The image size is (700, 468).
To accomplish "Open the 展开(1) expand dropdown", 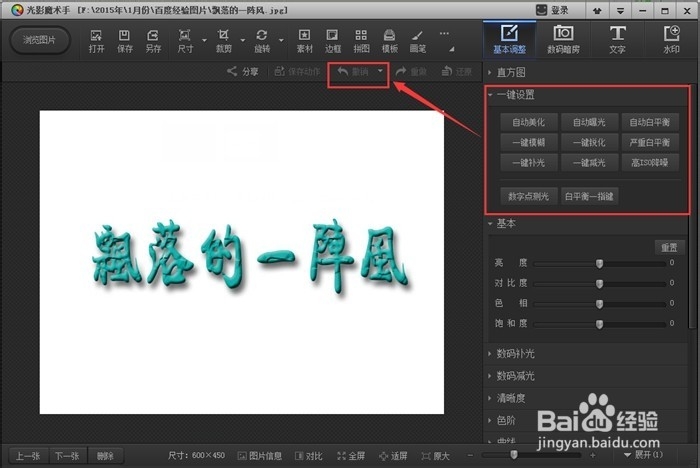I will click(643, 455).
